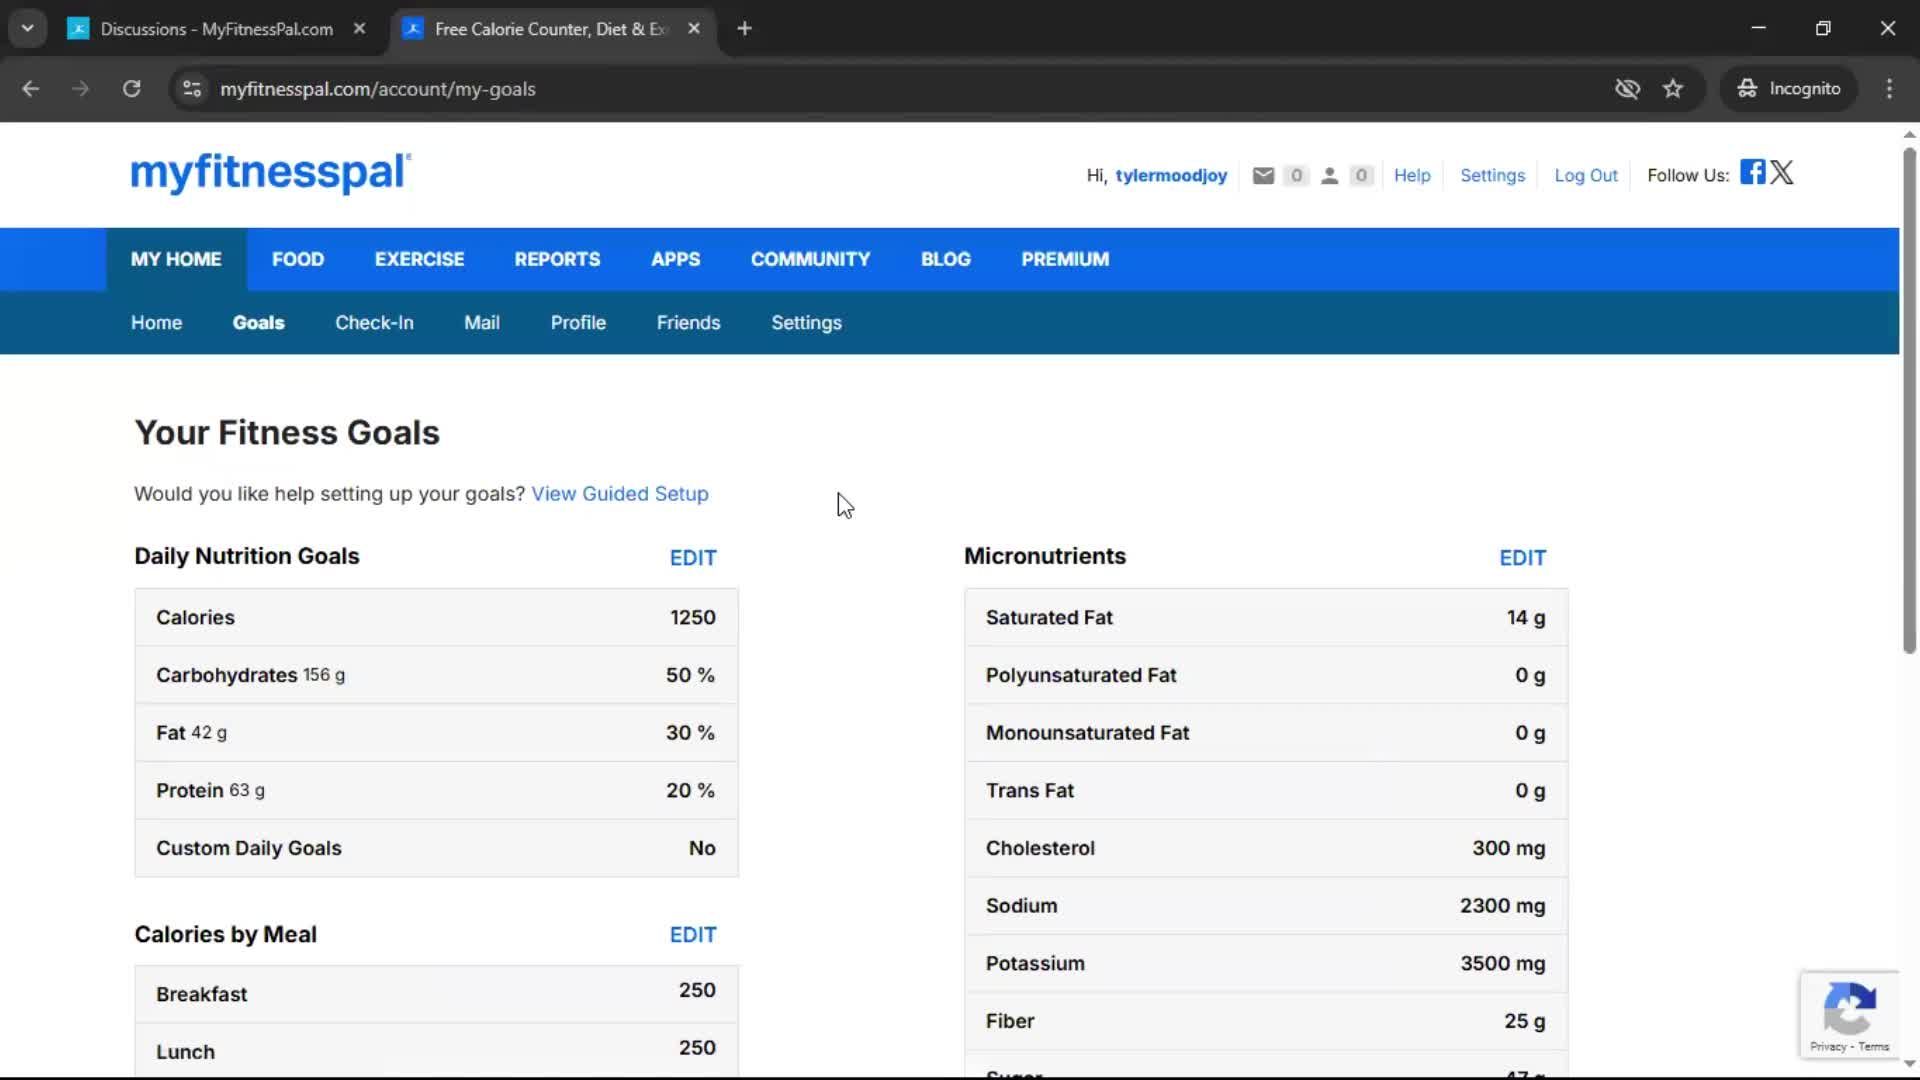
Task: Click the Saturated Fat 14 g value
Action: (1526, 618)
